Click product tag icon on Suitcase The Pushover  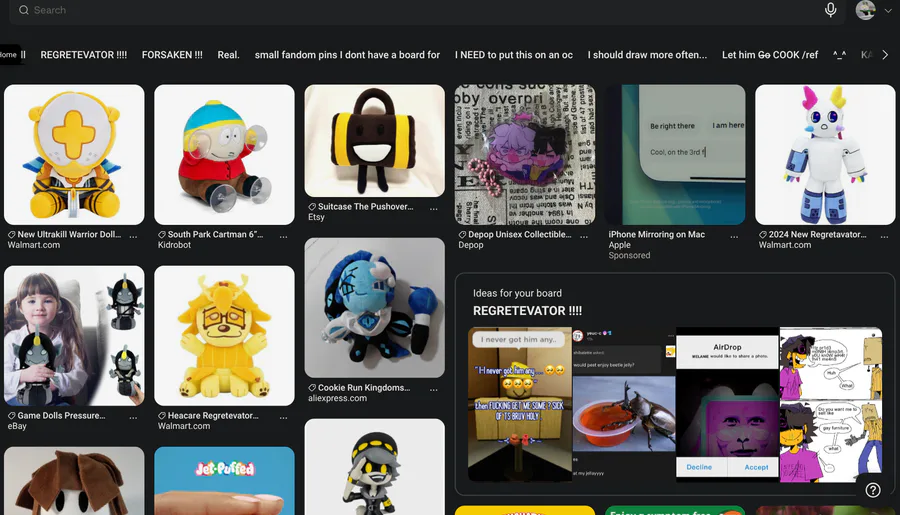pos(312,207)
